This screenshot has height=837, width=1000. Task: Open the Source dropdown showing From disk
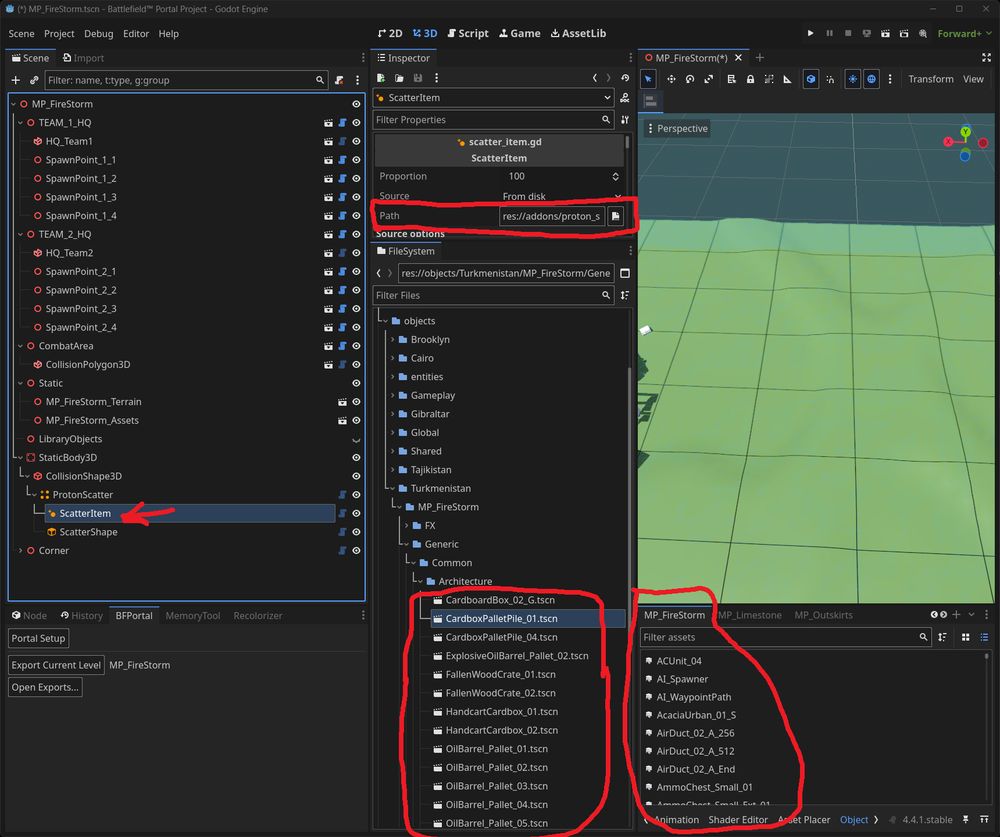[x=560, y=197]
